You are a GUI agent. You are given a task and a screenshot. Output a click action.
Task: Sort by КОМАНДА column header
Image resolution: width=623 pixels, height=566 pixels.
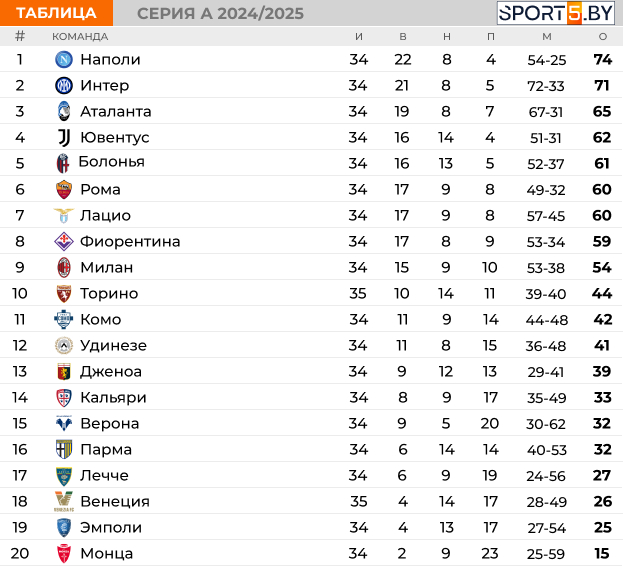(80, 37)
